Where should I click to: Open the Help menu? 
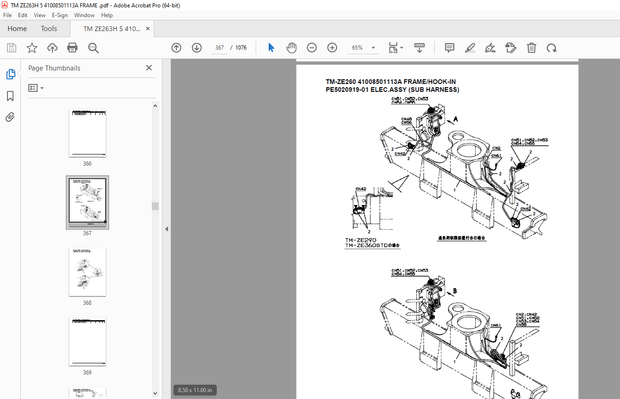(x=107, y=15)
